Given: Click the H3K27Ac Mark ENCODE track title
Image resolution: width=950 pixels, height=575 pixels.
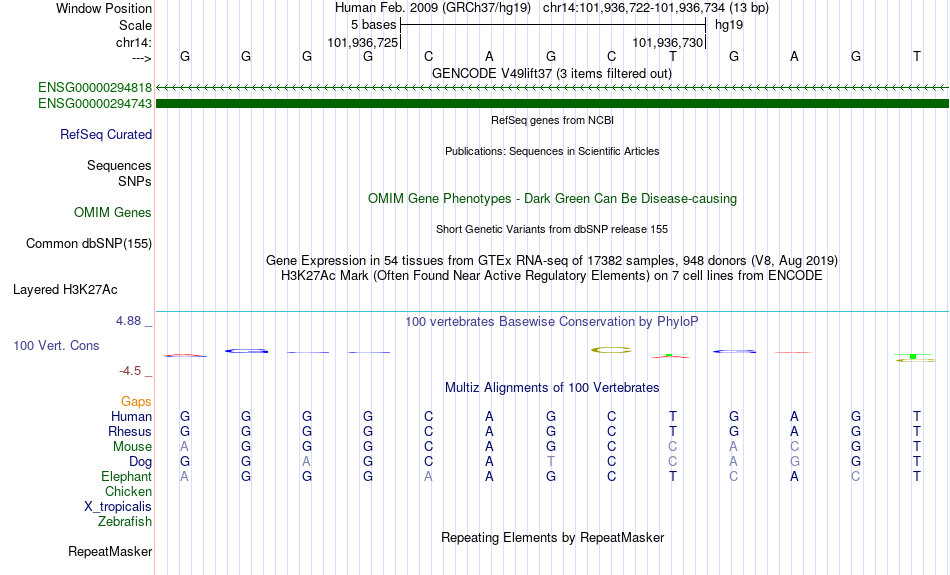Looking at the screenshot, I should click(x=552, y=276).
